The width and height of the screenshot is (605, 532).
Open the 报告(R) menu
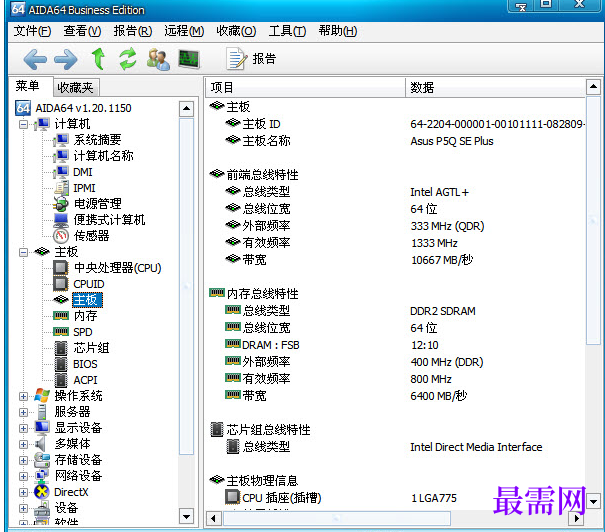coord(133,31)
